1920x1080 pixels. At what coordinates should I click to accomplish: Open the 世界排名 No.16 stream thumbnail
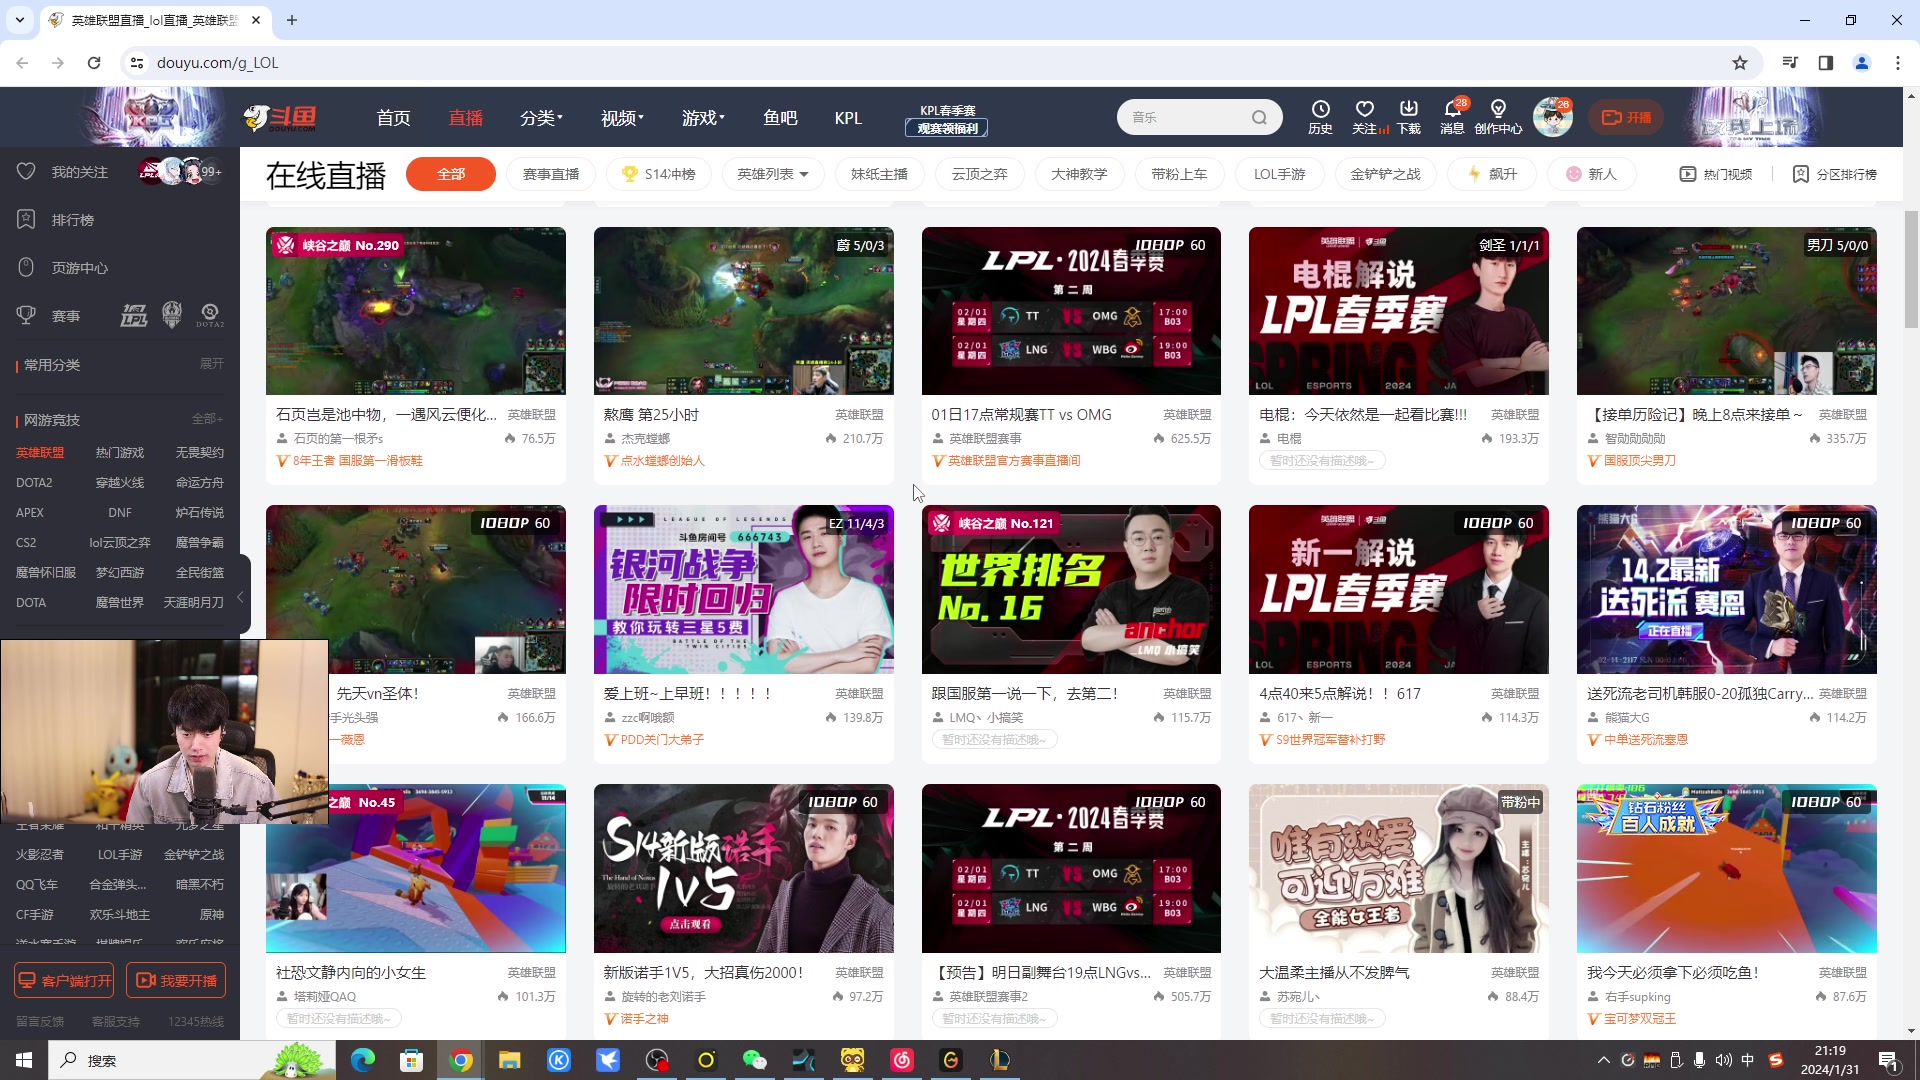(1071, 589)
